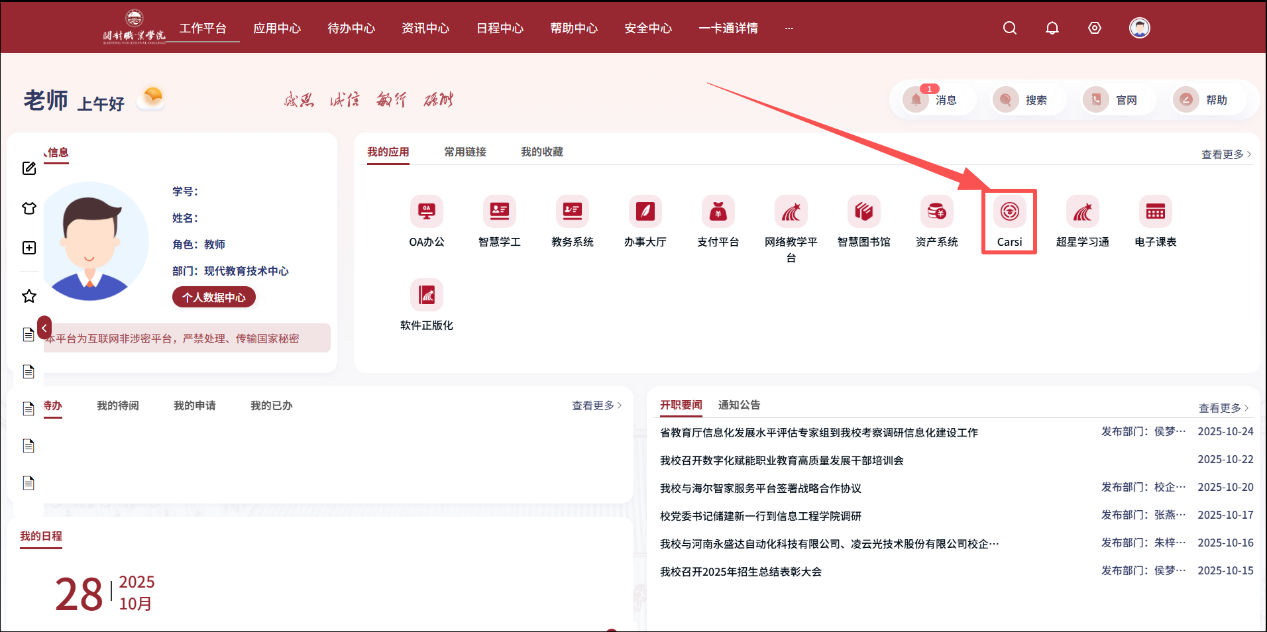This screenshot has width=1267, height=632.
Task: Open the 消息 messages button
Action: pos(932,100)
